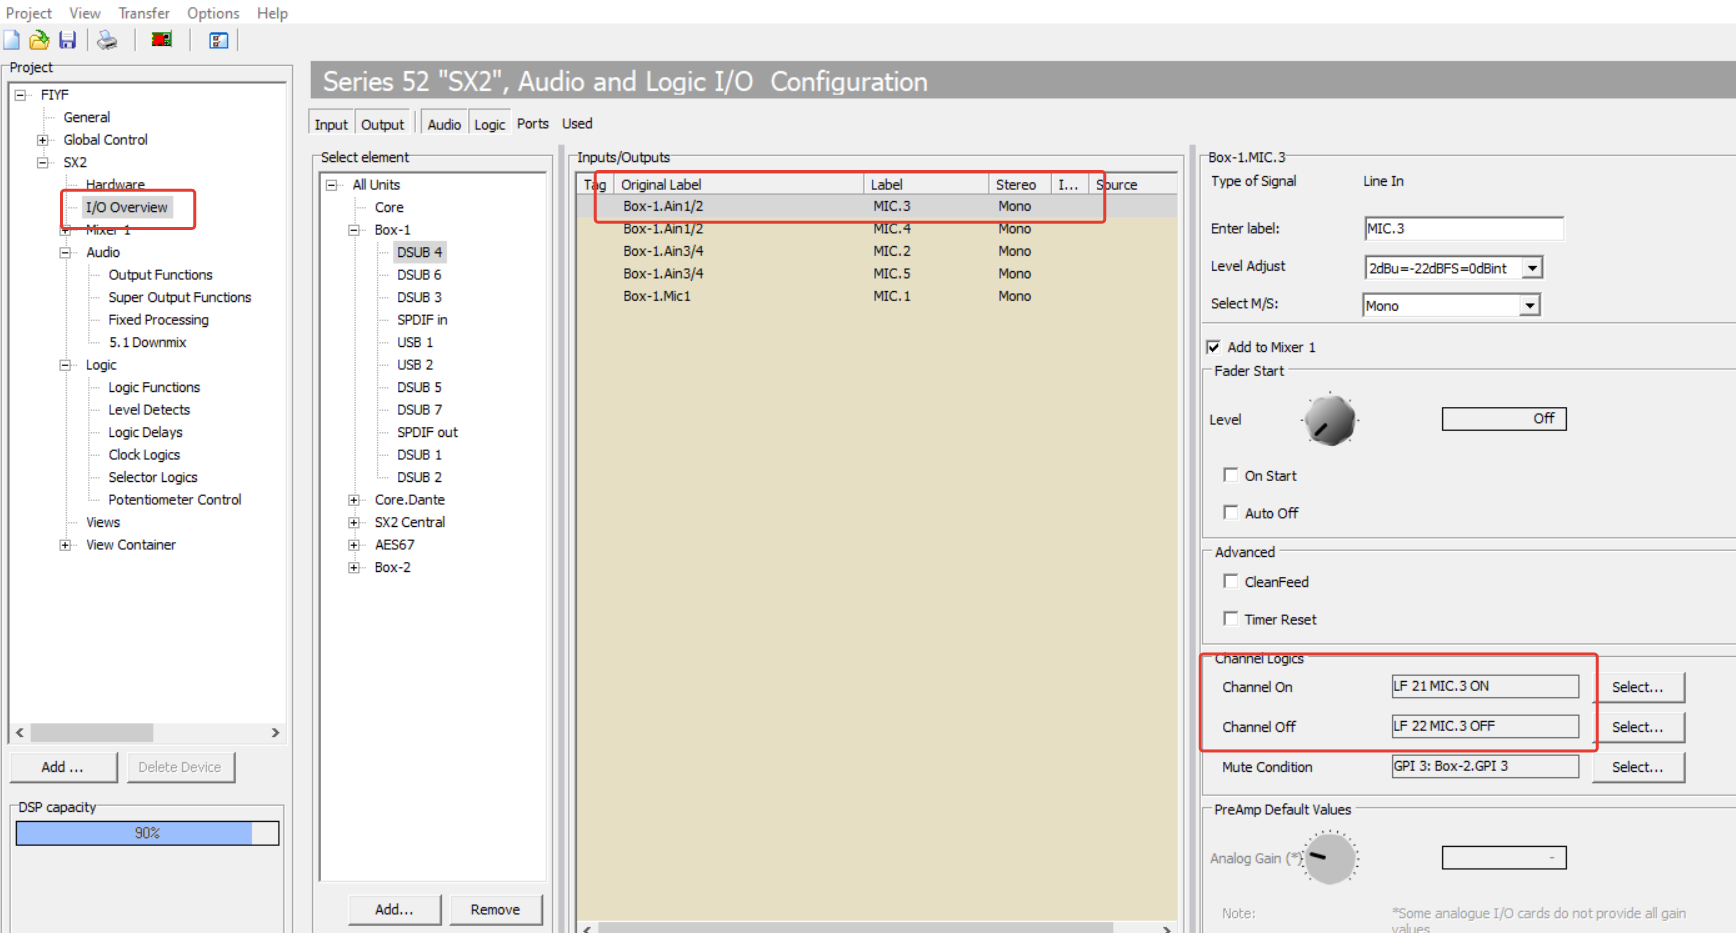Select Core in unit list
1736x933 pixels.
(x=389, y=207)
